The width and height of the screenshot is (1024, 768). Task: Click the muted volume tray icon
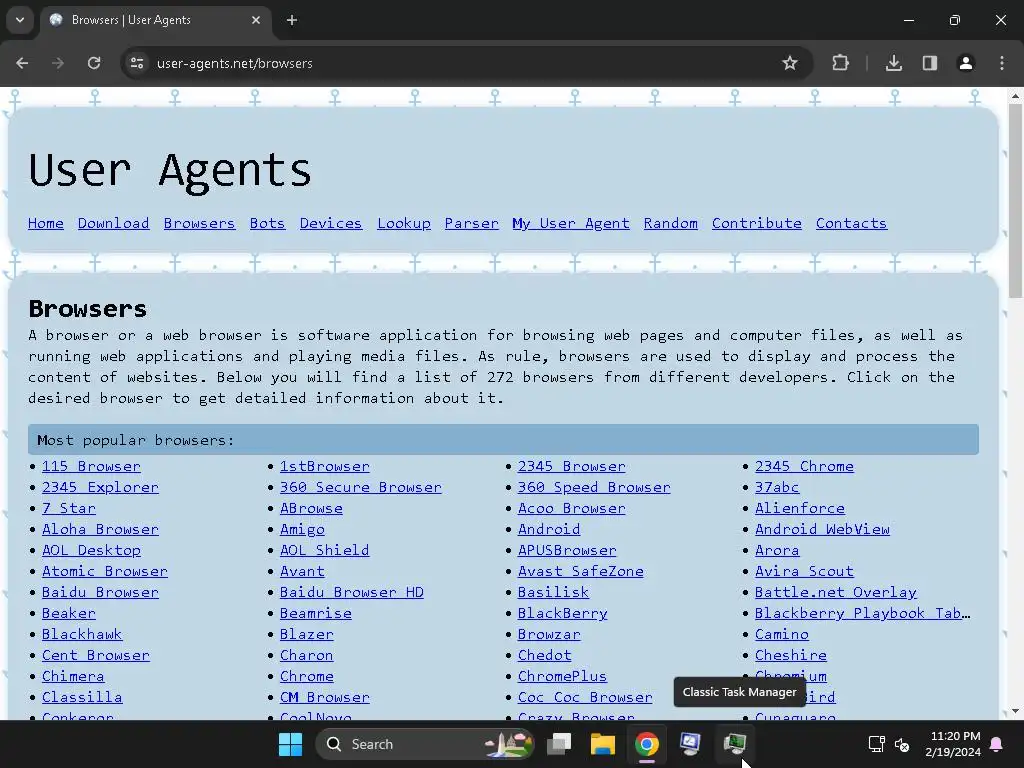click(x=902, y=744)
